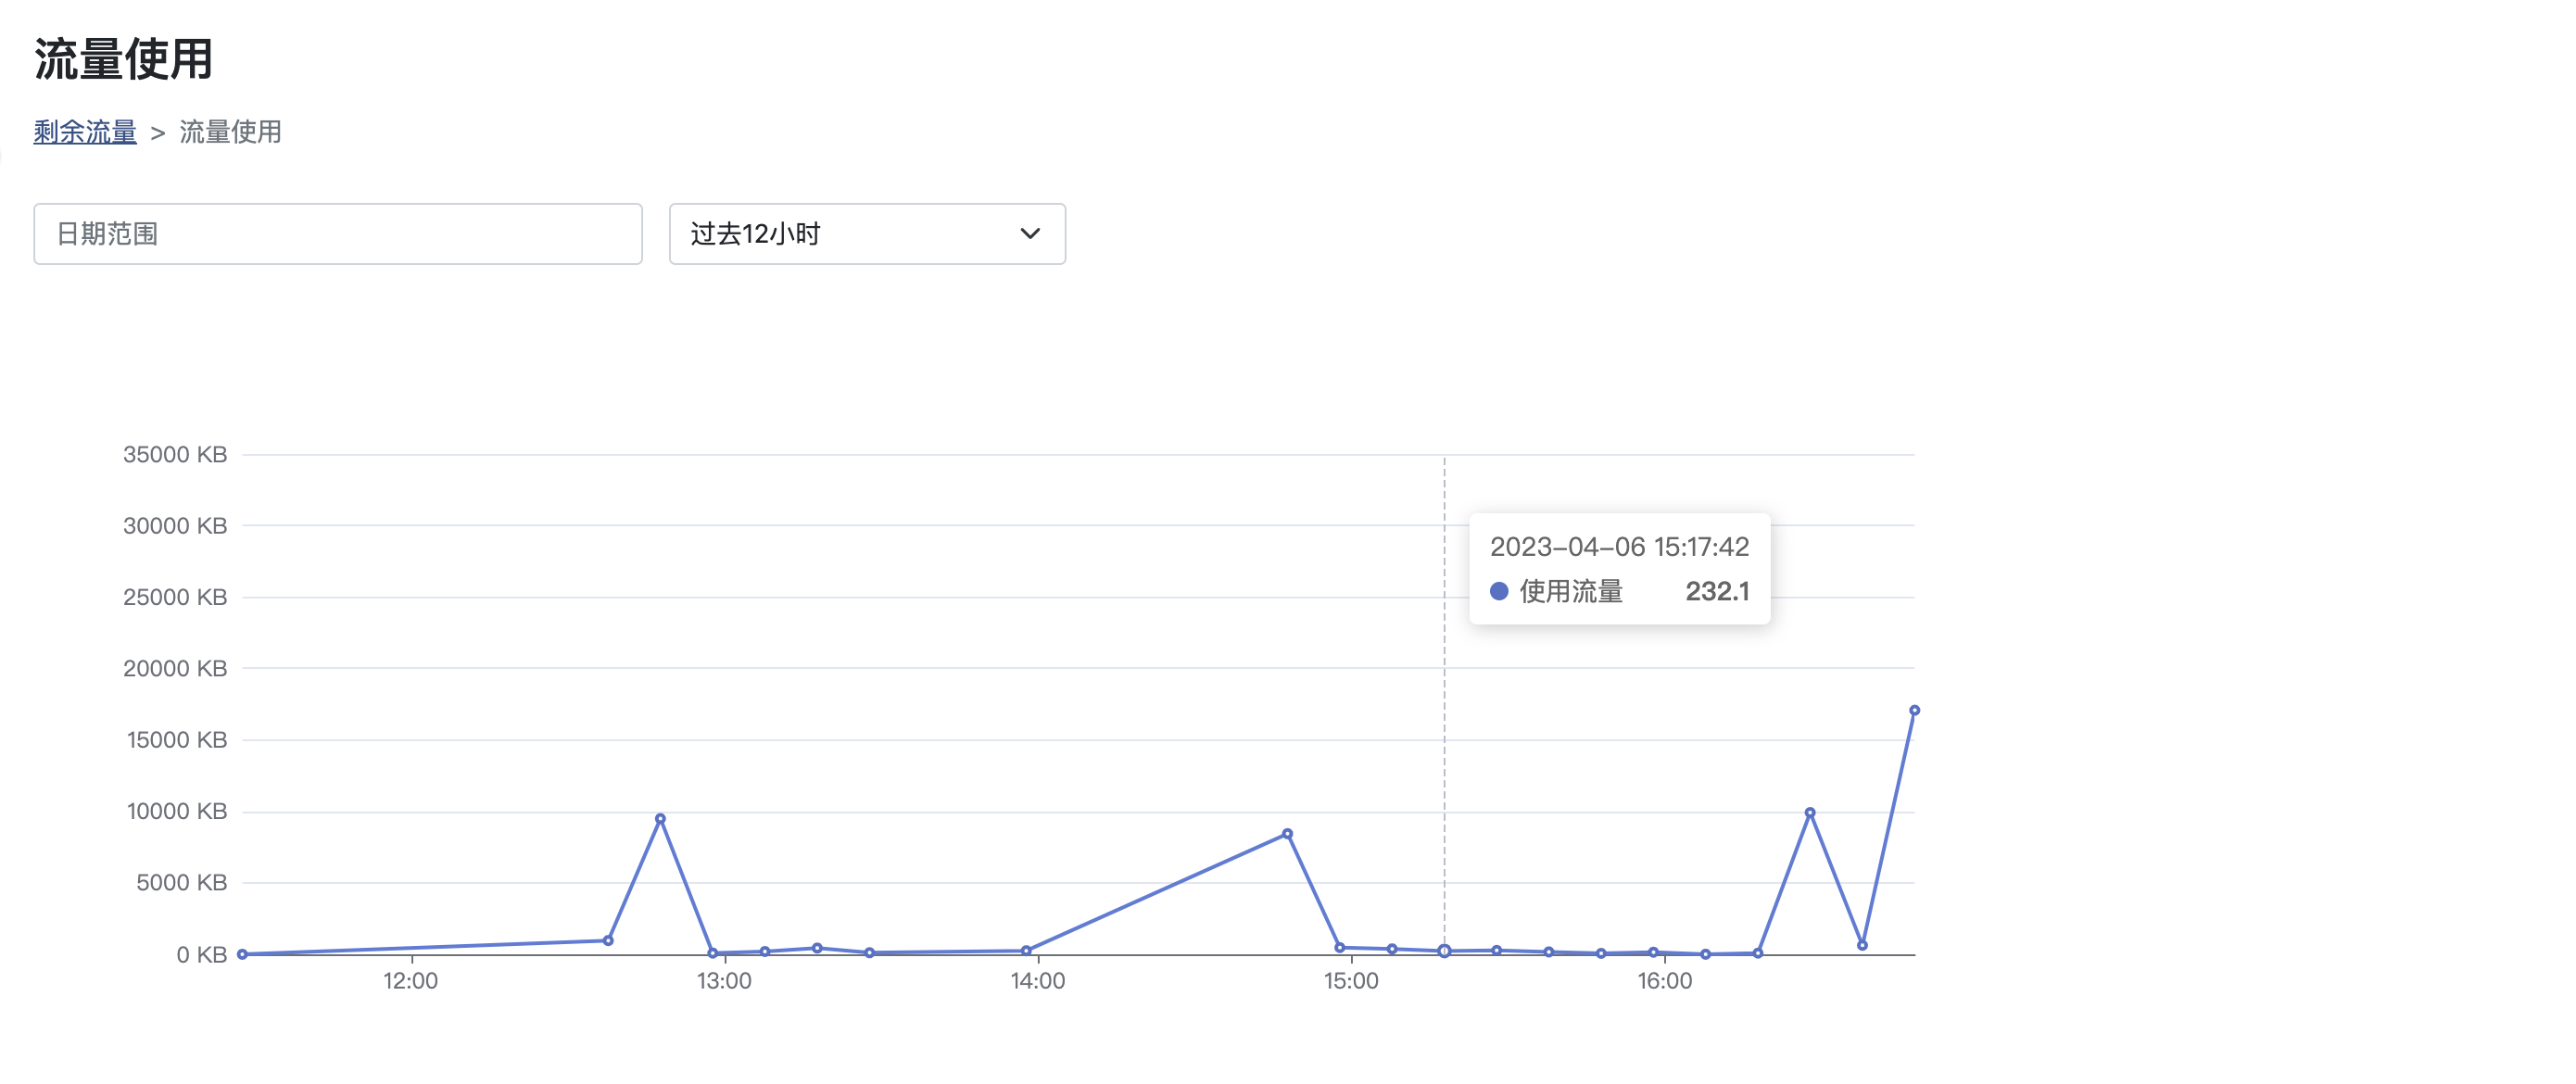Click the first data point at chart's left edge

(242, 954)
